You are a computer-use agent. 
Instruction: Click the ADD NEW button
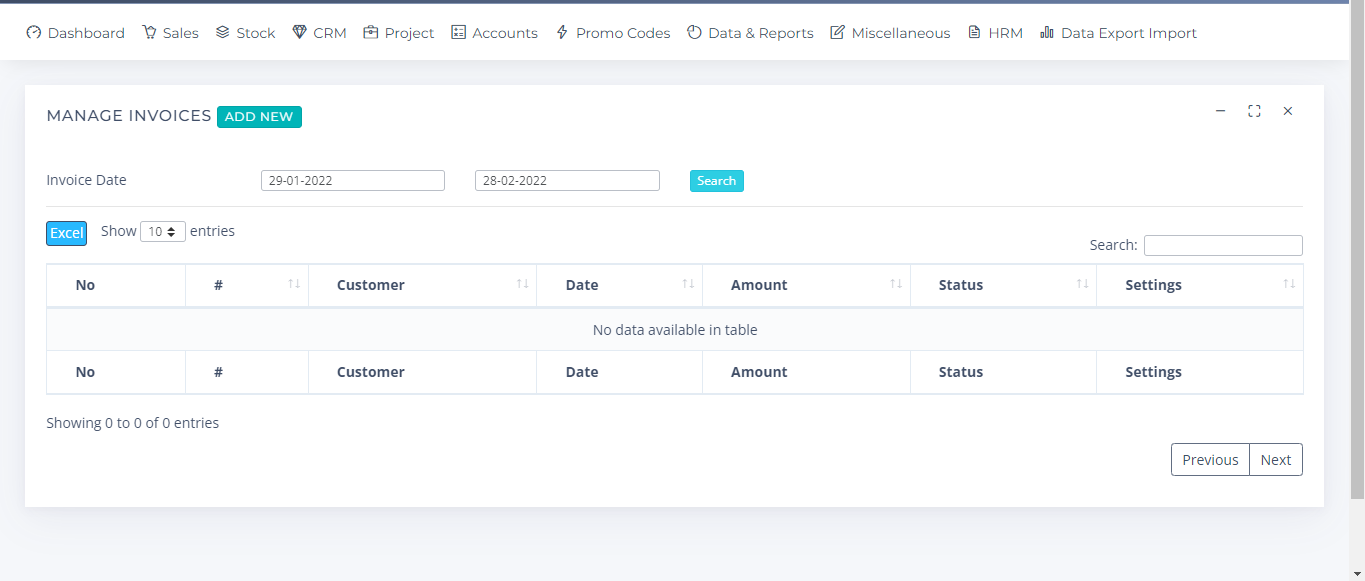tap(259, 117)
